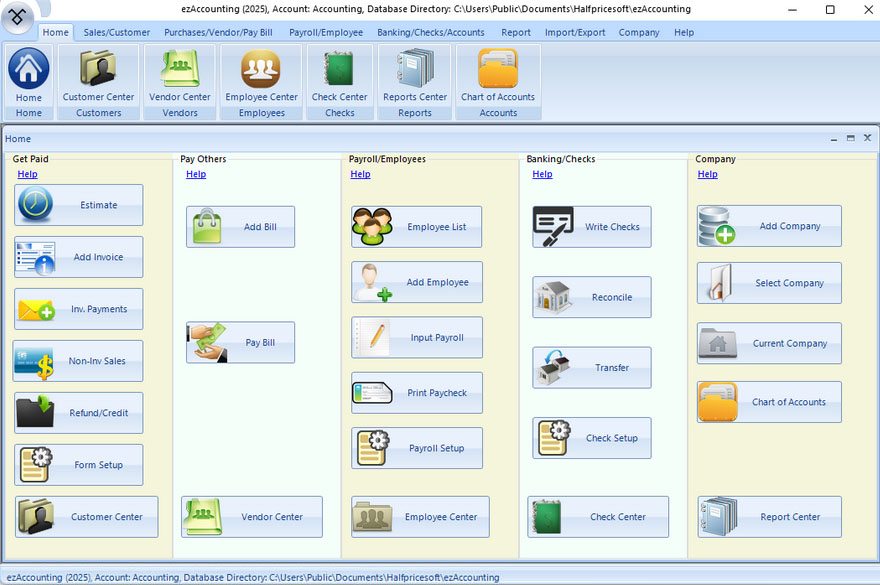Switch to the Company ribbon tab
The image size is (880, 585).
(639, 33)
